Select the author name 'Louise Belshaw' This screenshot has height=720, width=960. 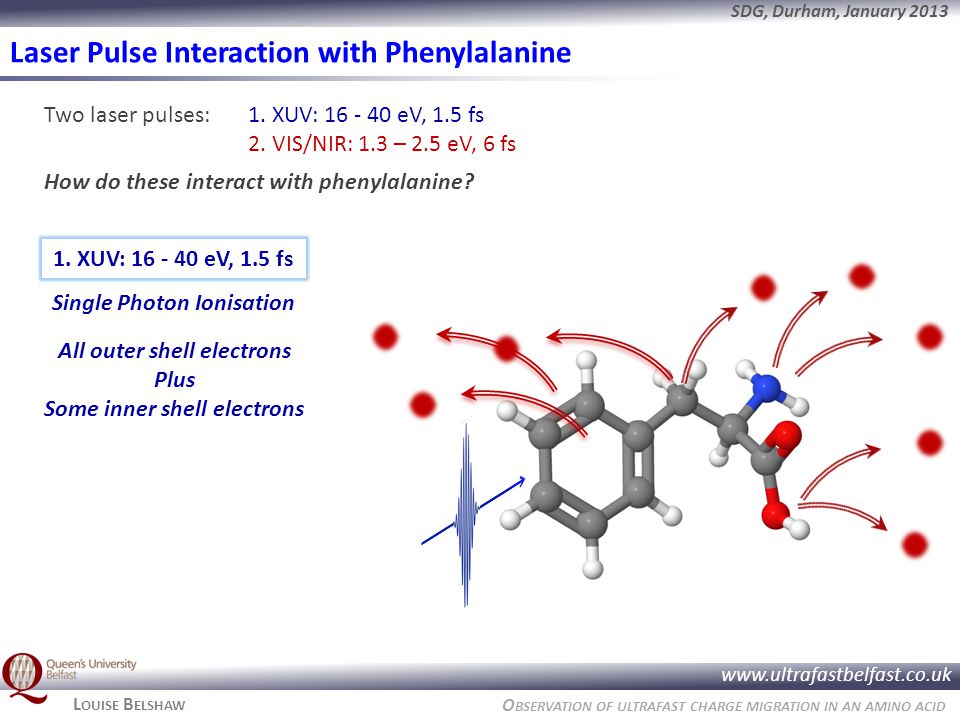point(129,705)
